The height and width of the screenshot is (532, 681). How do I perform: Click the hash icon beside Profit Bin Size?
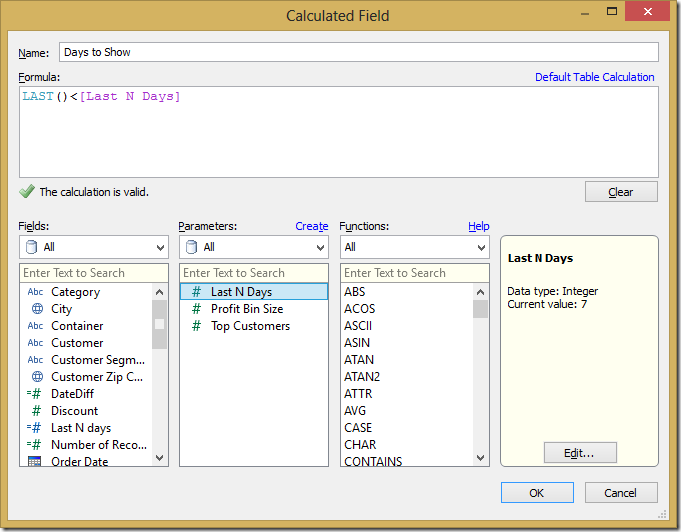[x=196, y=309]
